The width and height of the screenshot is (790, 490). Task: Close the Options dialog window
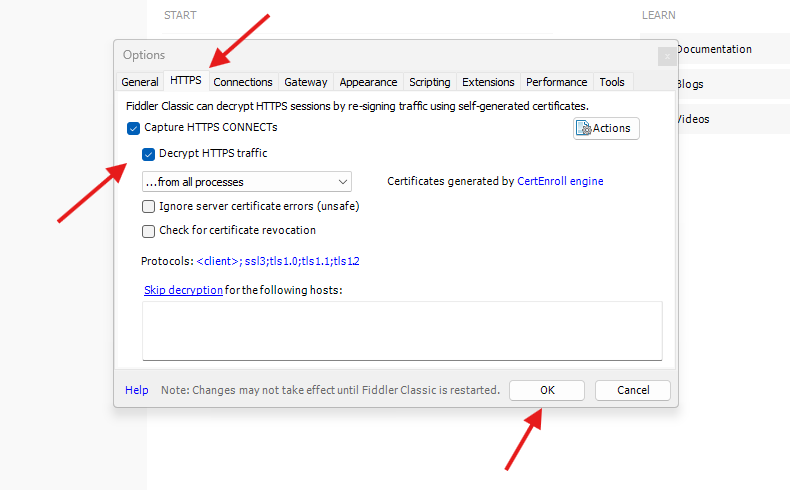(x=666, y=56)
